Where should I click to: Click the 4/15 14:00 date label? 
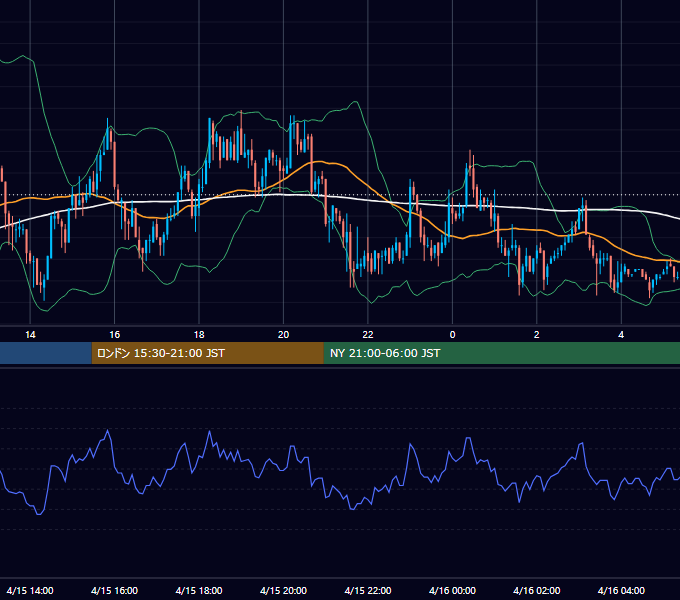tap(30, 590)
